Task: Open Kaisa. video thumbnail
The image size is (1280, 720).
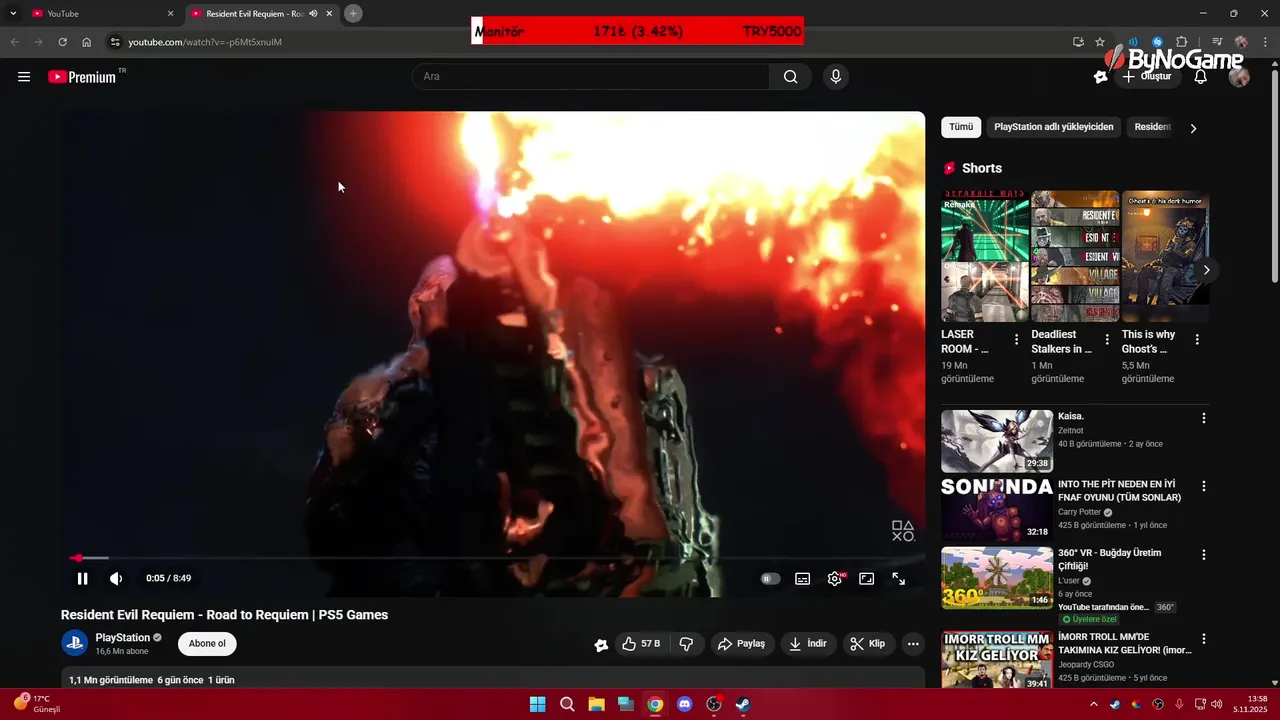Action: pyautogui.click(x=997, y=441)
